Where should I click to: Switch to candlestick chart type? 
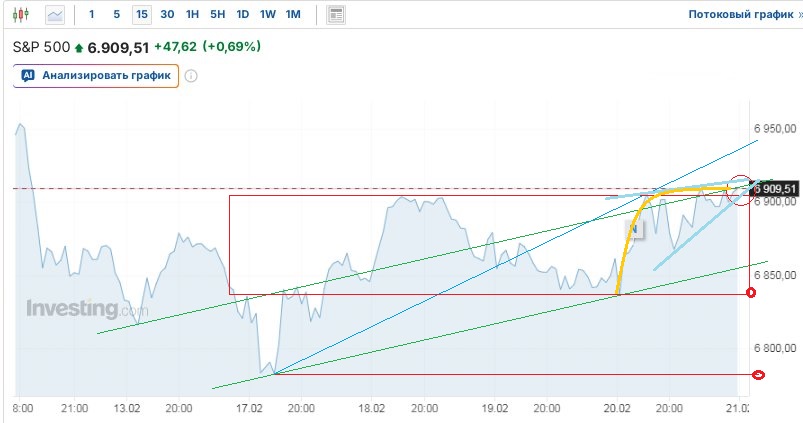[22, 15]
